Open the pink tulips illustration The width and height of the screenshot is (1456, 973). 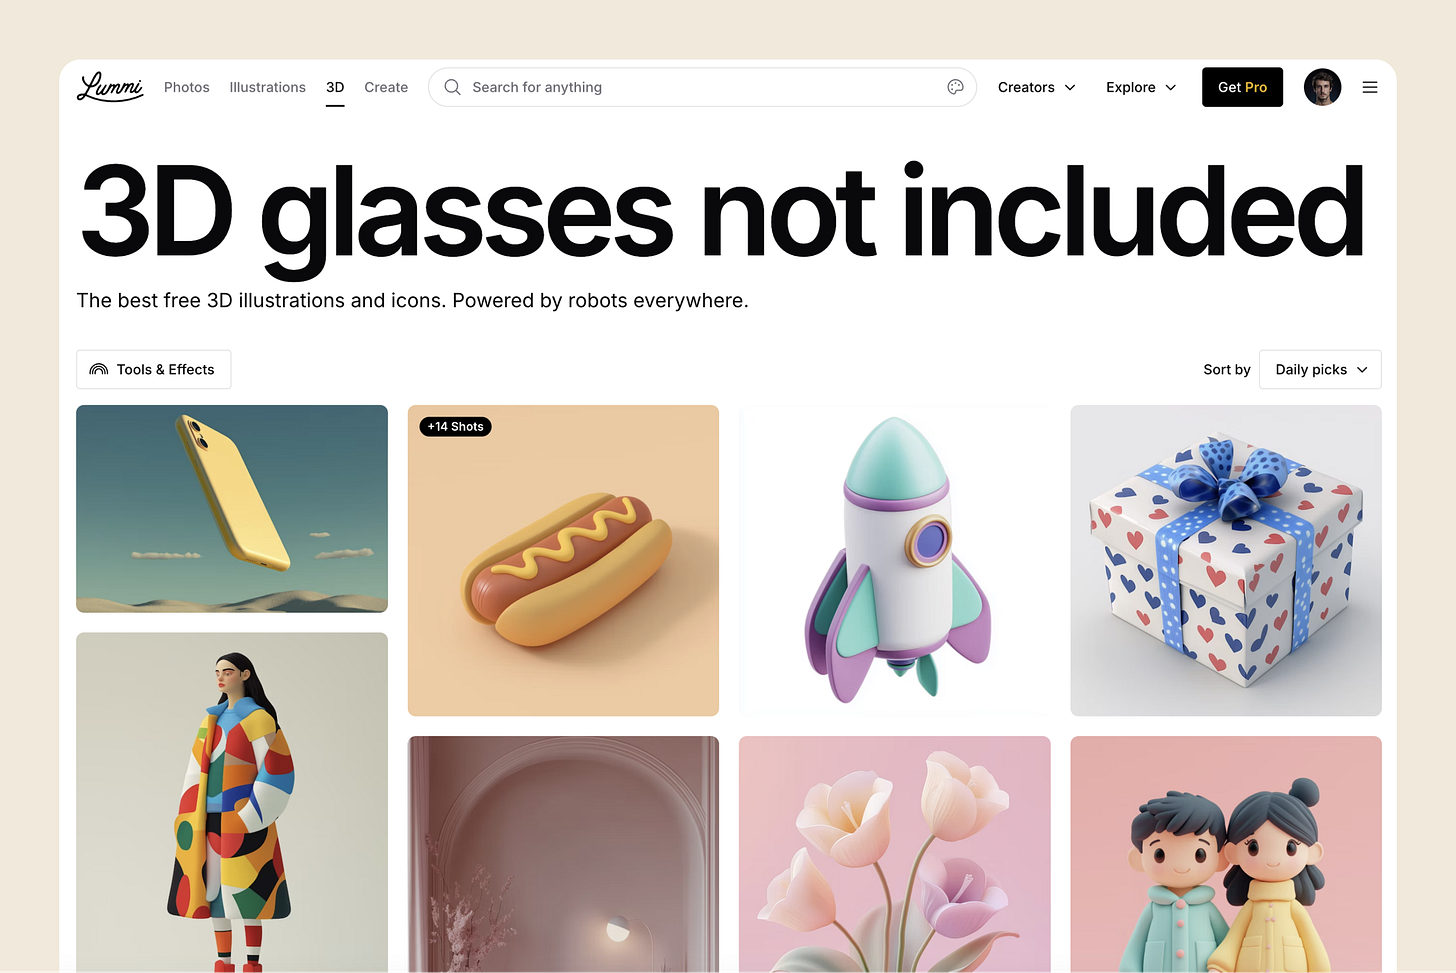[894, 854]
